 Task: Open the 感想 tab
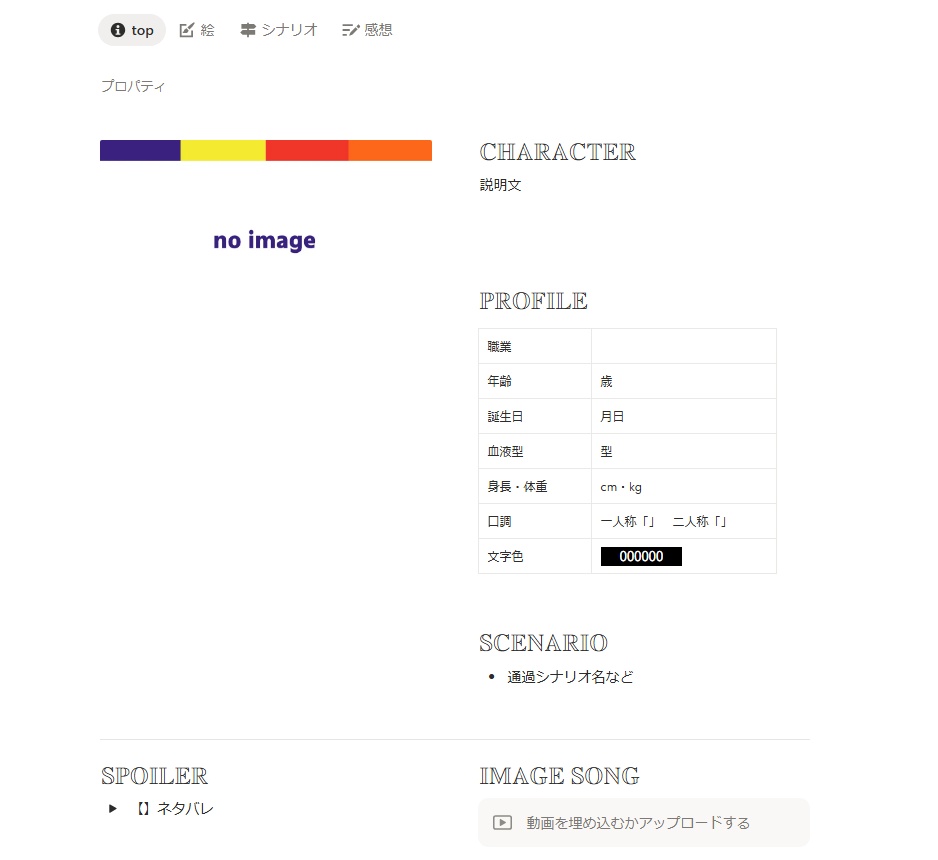point(378,30)
